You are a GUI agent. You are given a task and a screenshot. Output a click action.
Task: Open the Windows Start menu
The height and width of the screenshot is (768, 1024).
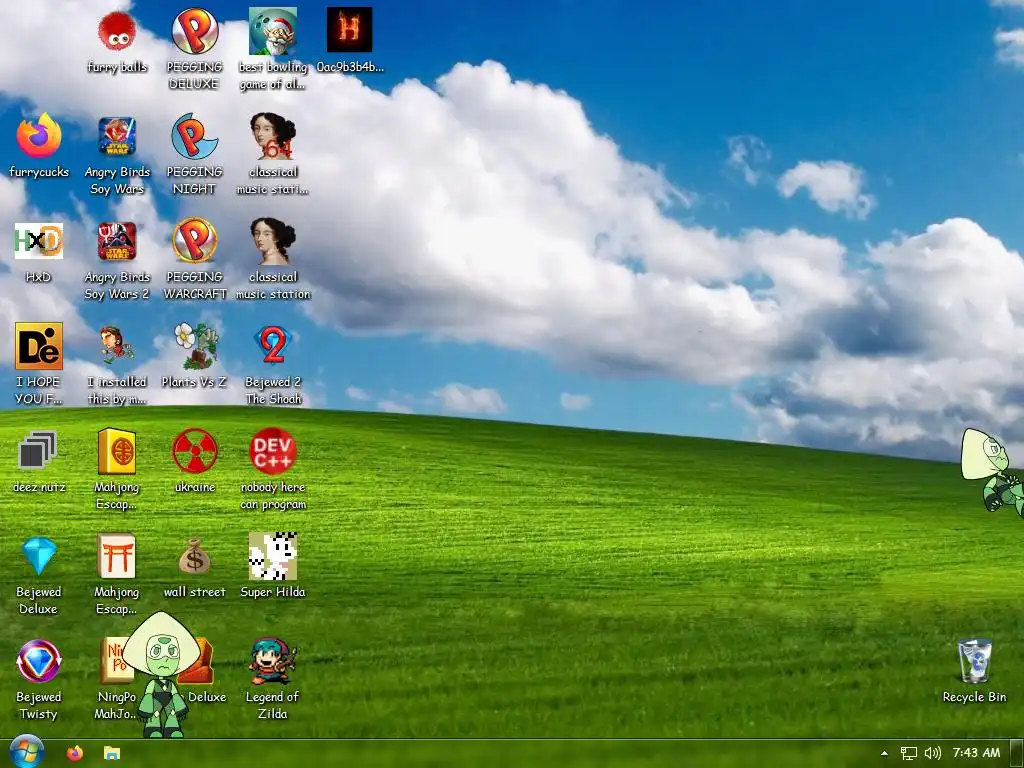(27, 752)
